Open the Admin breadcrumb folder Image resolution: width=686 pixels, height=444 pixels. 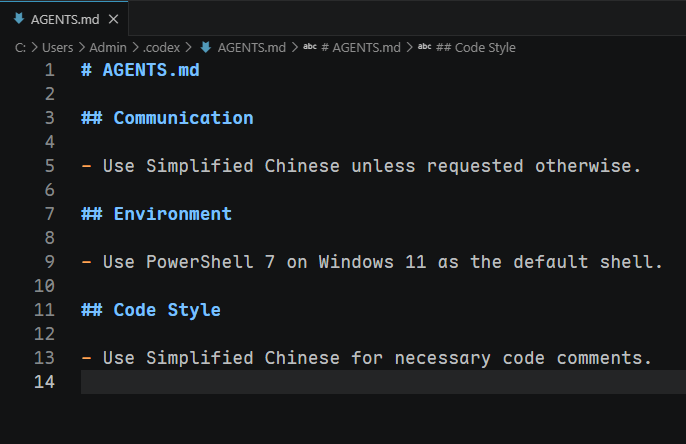108,48
